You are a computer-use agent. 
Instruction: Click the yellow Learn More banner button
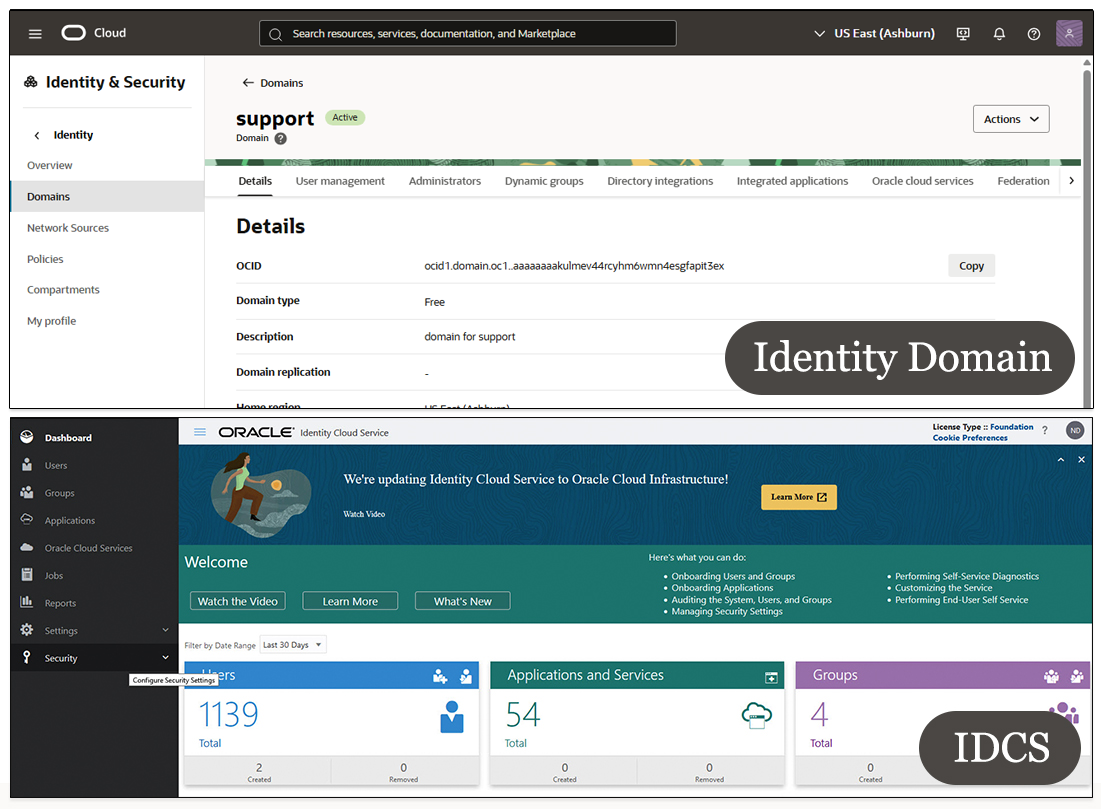(x=798, y=497)
